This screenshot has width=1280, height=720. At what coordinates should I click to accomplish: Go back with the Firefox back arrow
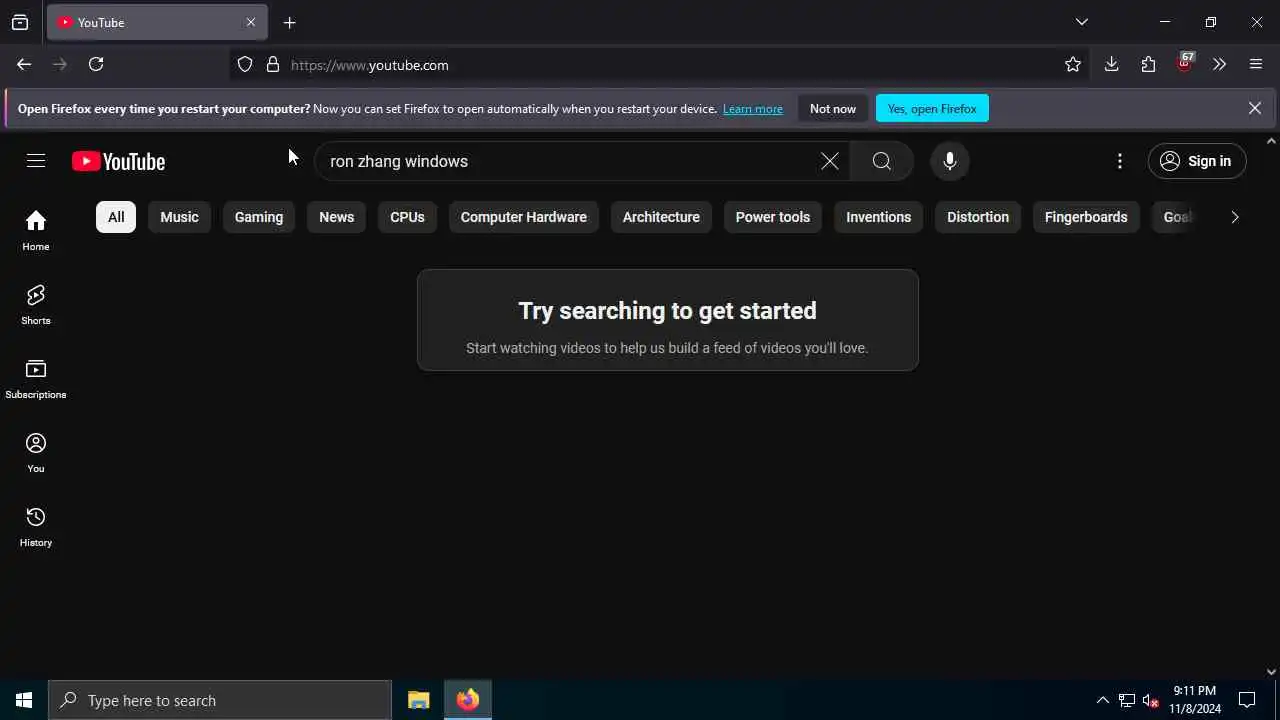click(24, 64)
